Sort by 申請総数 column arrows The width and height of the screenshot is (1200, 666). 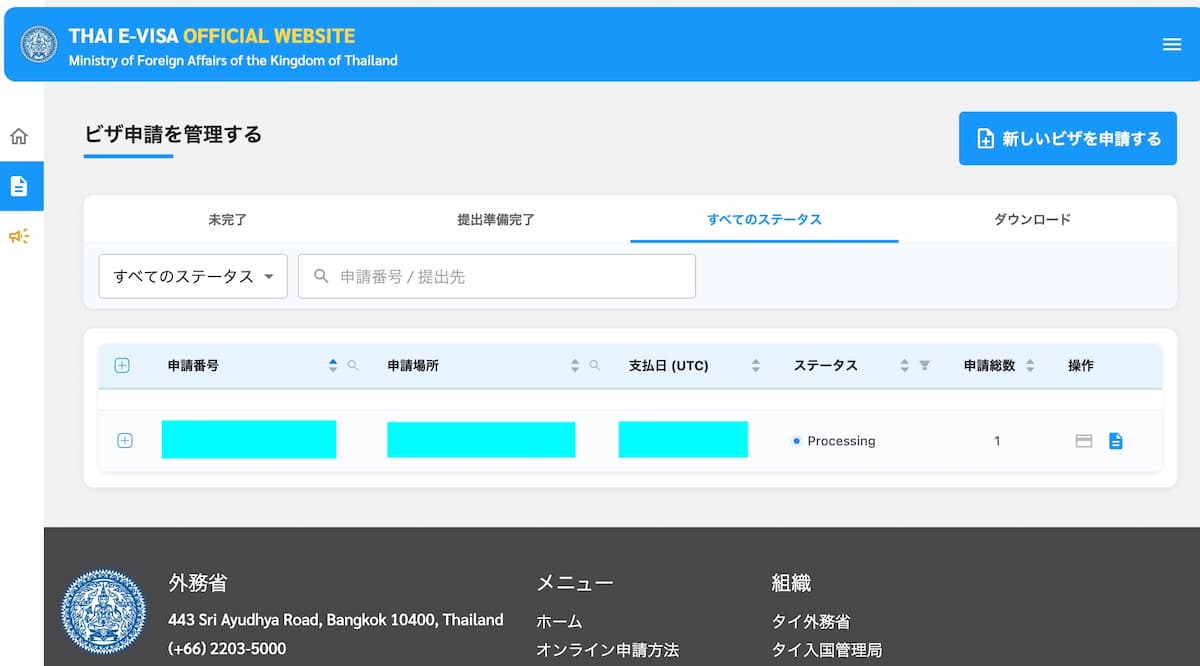[1030, 366]
